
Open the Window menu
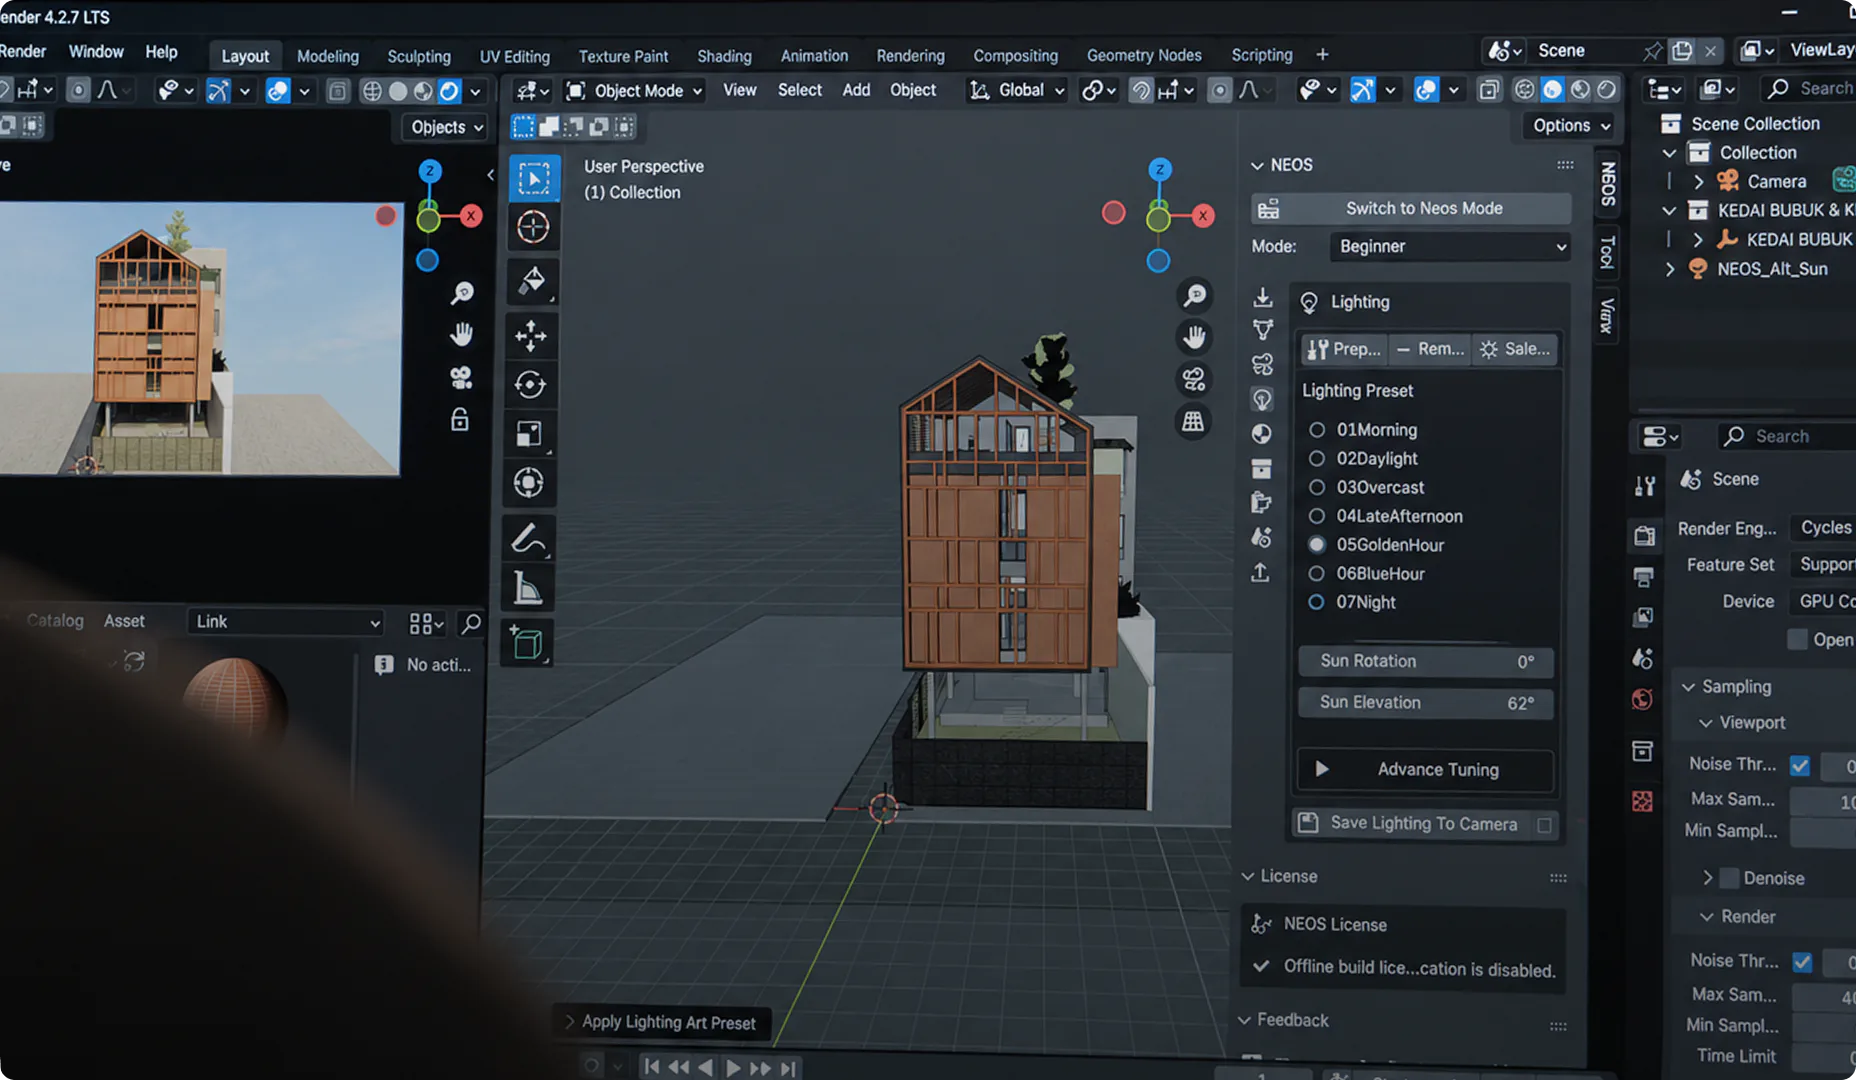tap(96, 52)
